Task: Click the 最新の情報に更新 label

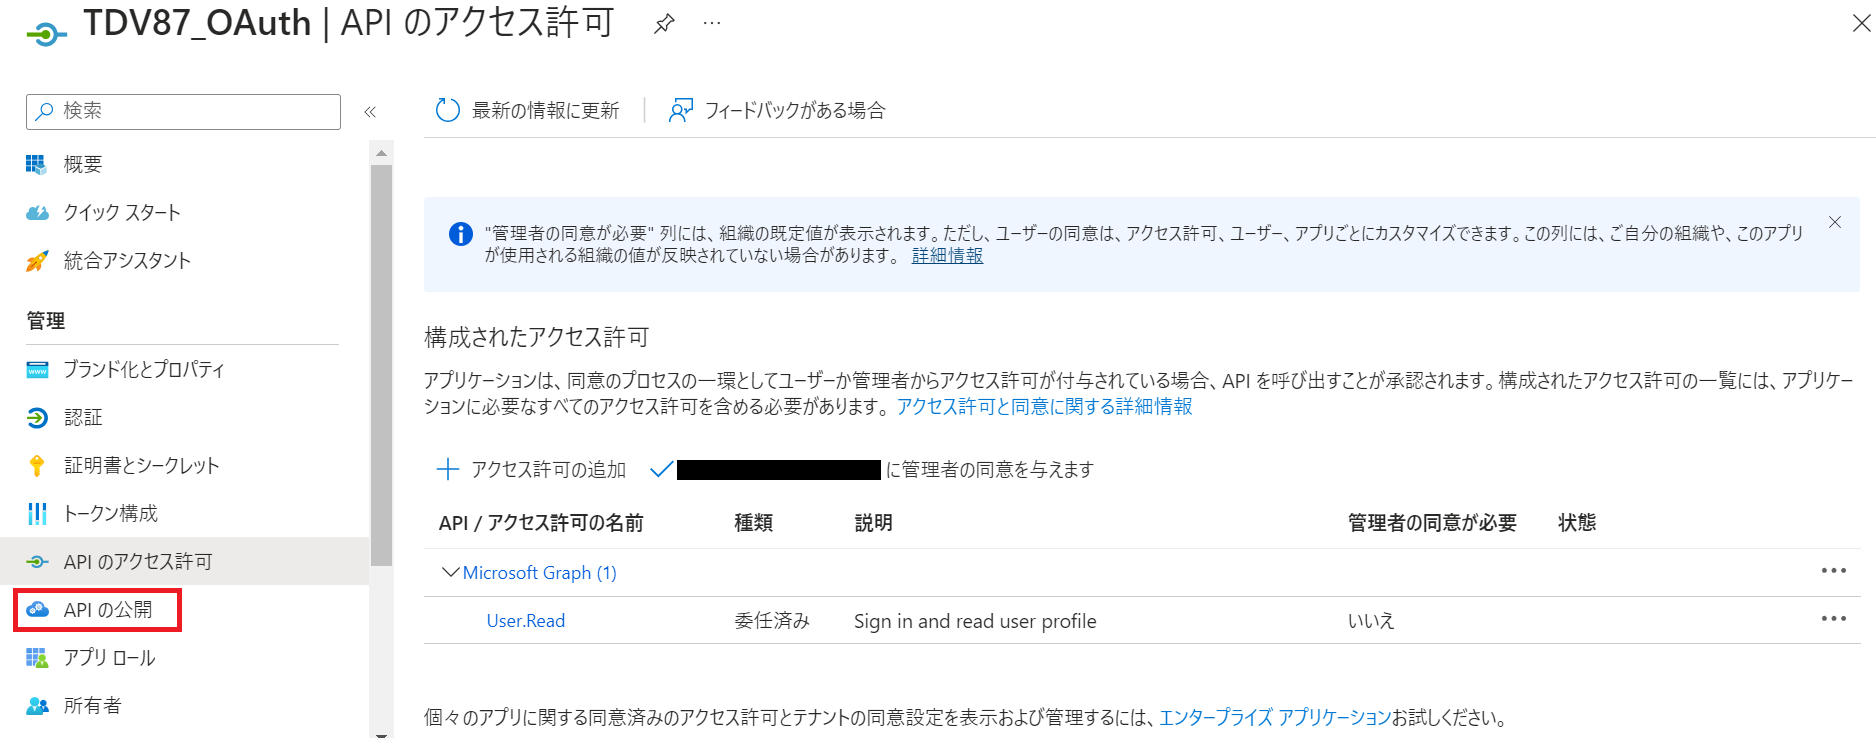Action: [546, 110]
